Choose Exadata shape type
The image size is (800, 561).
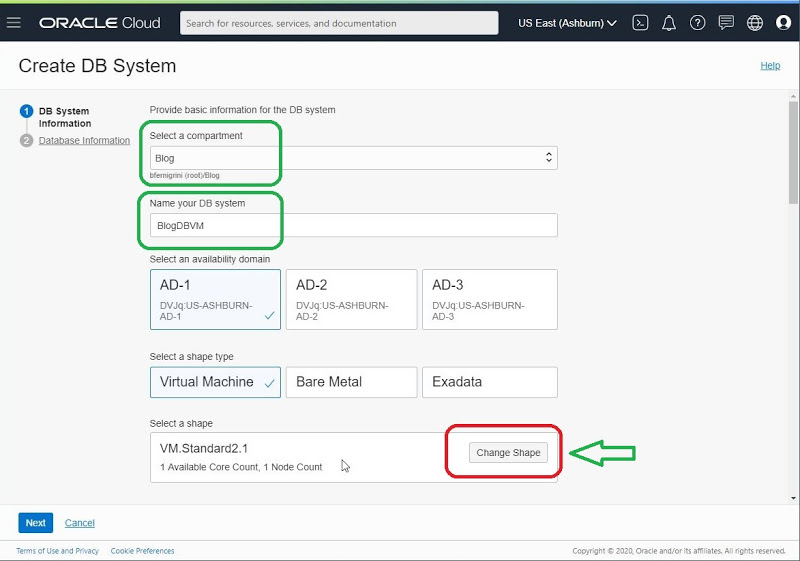click(x=490, y=382)
